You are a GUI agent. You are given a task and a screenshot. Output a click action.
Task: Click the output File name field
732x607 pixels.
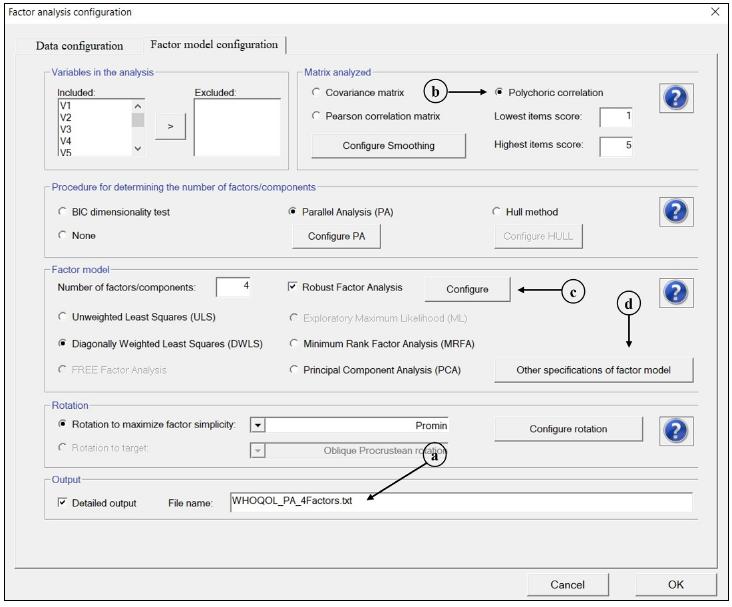[x=459, y=502]
